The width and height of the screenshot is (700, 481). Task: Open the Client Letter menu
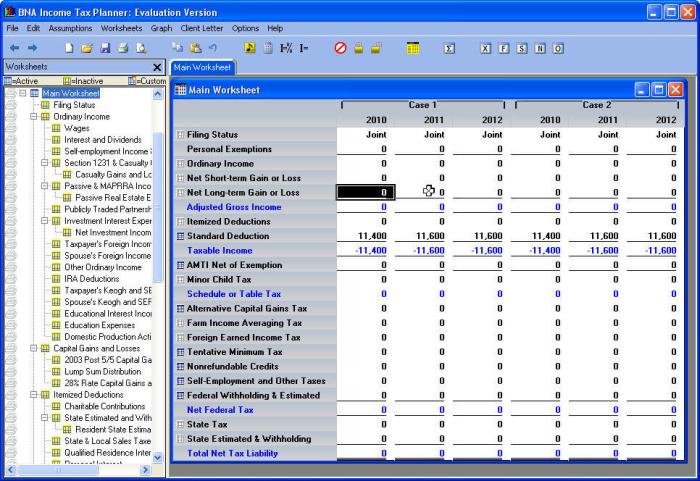(202, 28)
